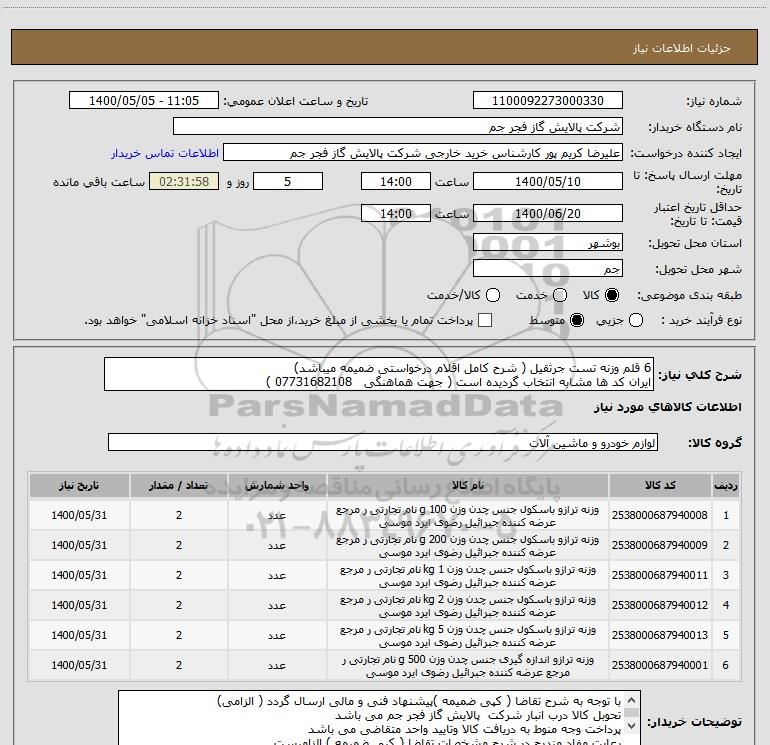Screen dimensions: 770x745
Task: Click the نام کالا column header
Action: (468, 485)
